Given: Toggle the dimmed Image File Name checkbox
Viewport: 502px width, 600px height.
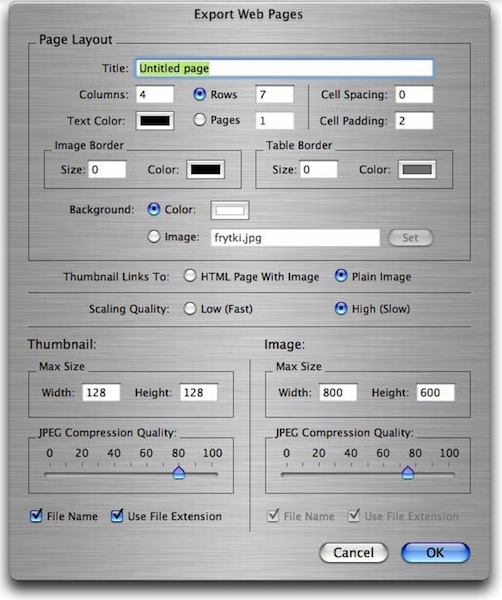Looking at the screenshot, I should (x=273, y=516).
